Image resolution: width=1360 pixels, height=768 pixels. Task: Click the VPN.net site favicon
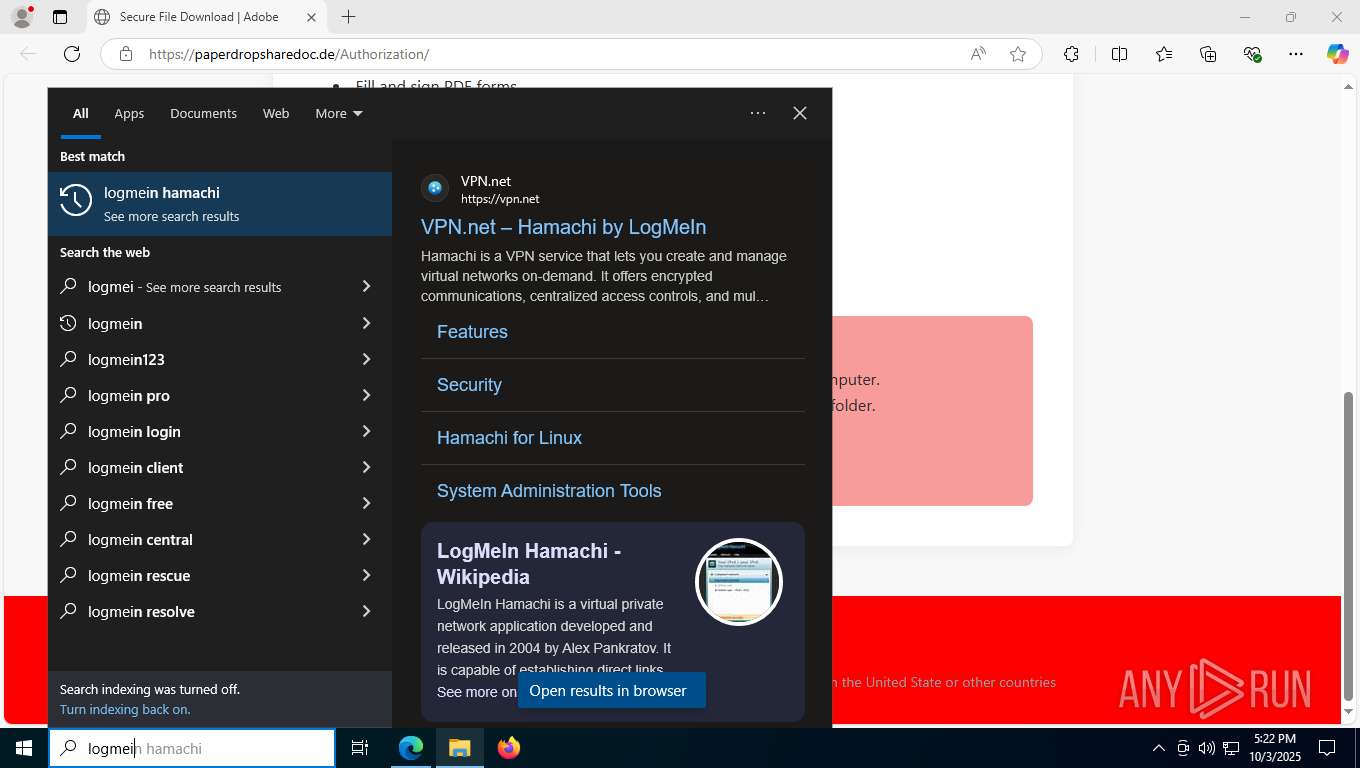tap(435, 187)
